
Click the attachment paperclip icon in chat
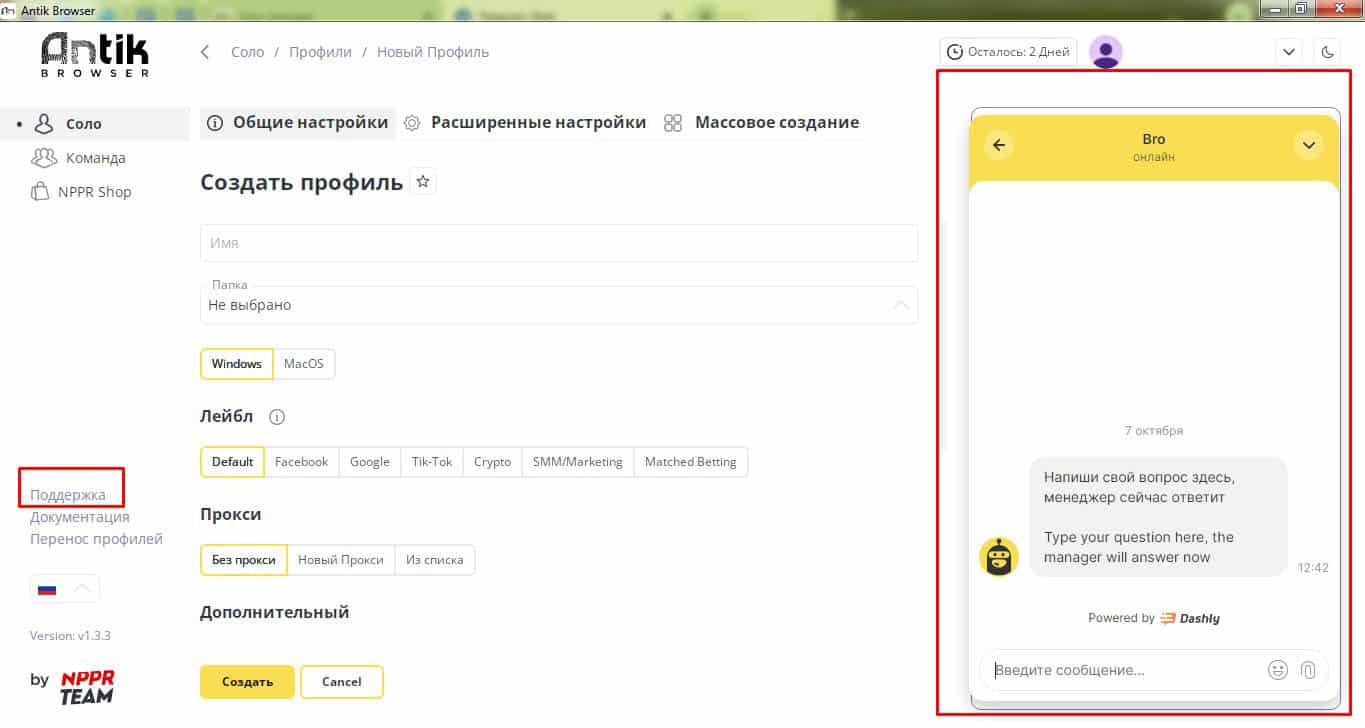click(1308, 670)
